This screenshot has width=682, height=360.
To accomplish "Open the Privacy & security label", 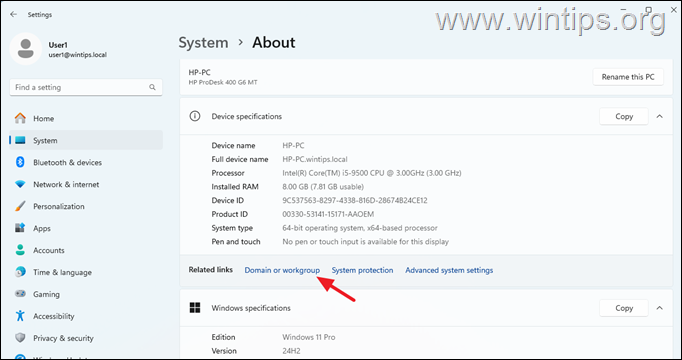I will (x=63, y=338).
